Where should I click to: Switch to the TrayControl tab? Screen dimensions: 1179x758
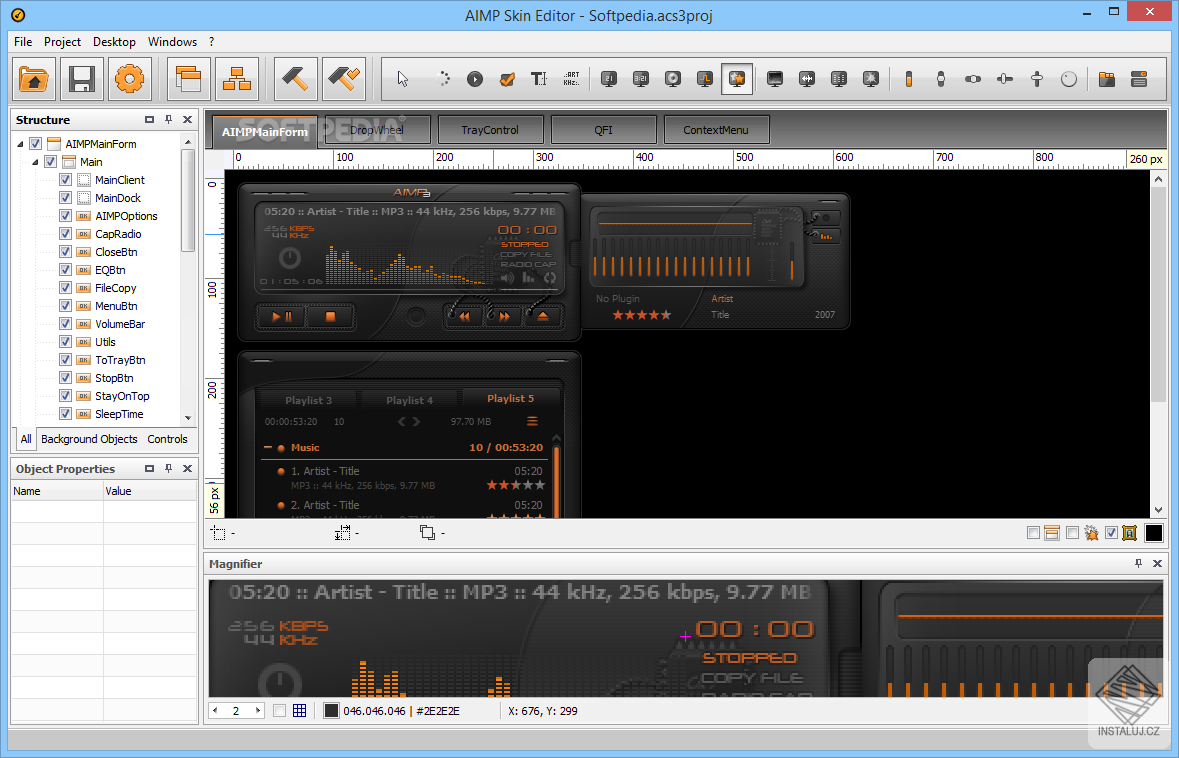490,130
